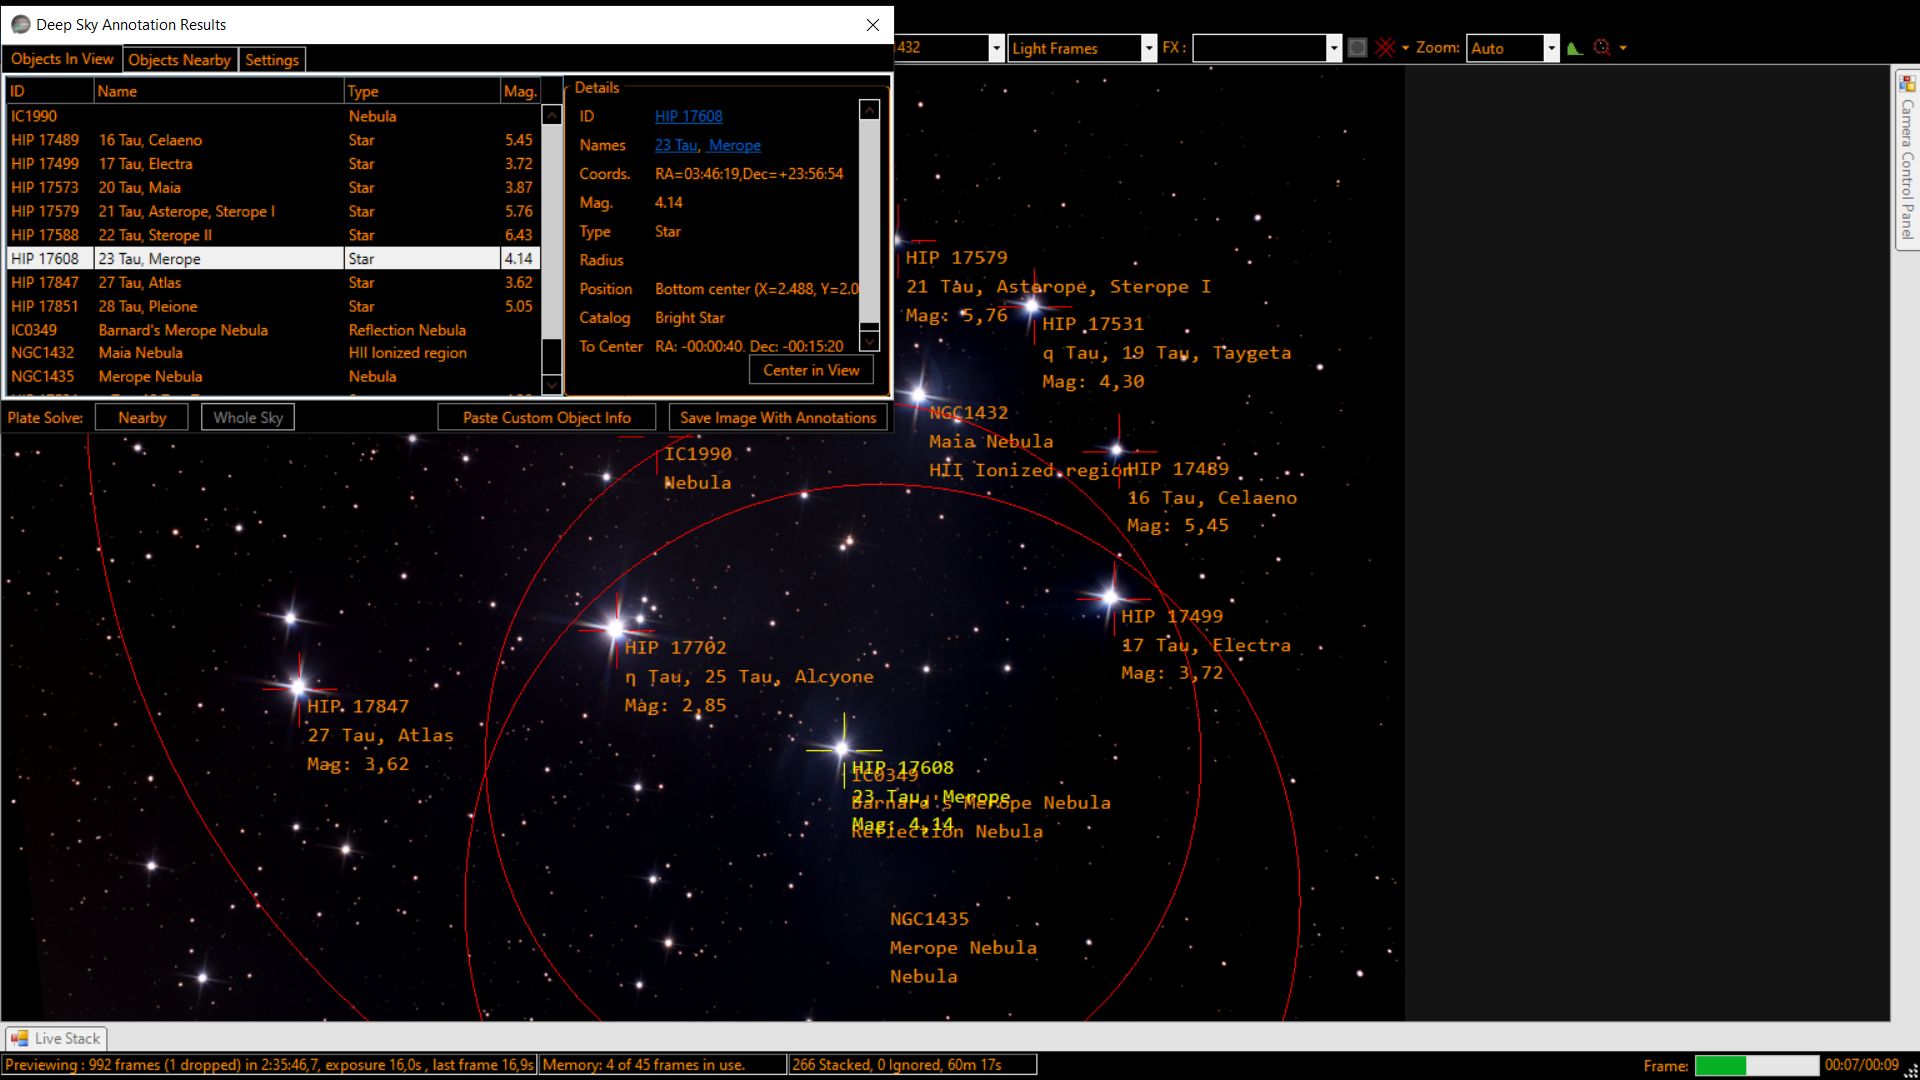Show the green histogram icon

click(1575, 48)
